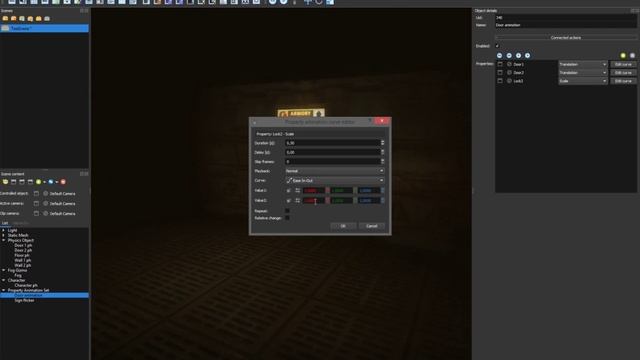The image size is (640, 360).
Task: Click the second minus icon above Properties
Action: point(509,56)
